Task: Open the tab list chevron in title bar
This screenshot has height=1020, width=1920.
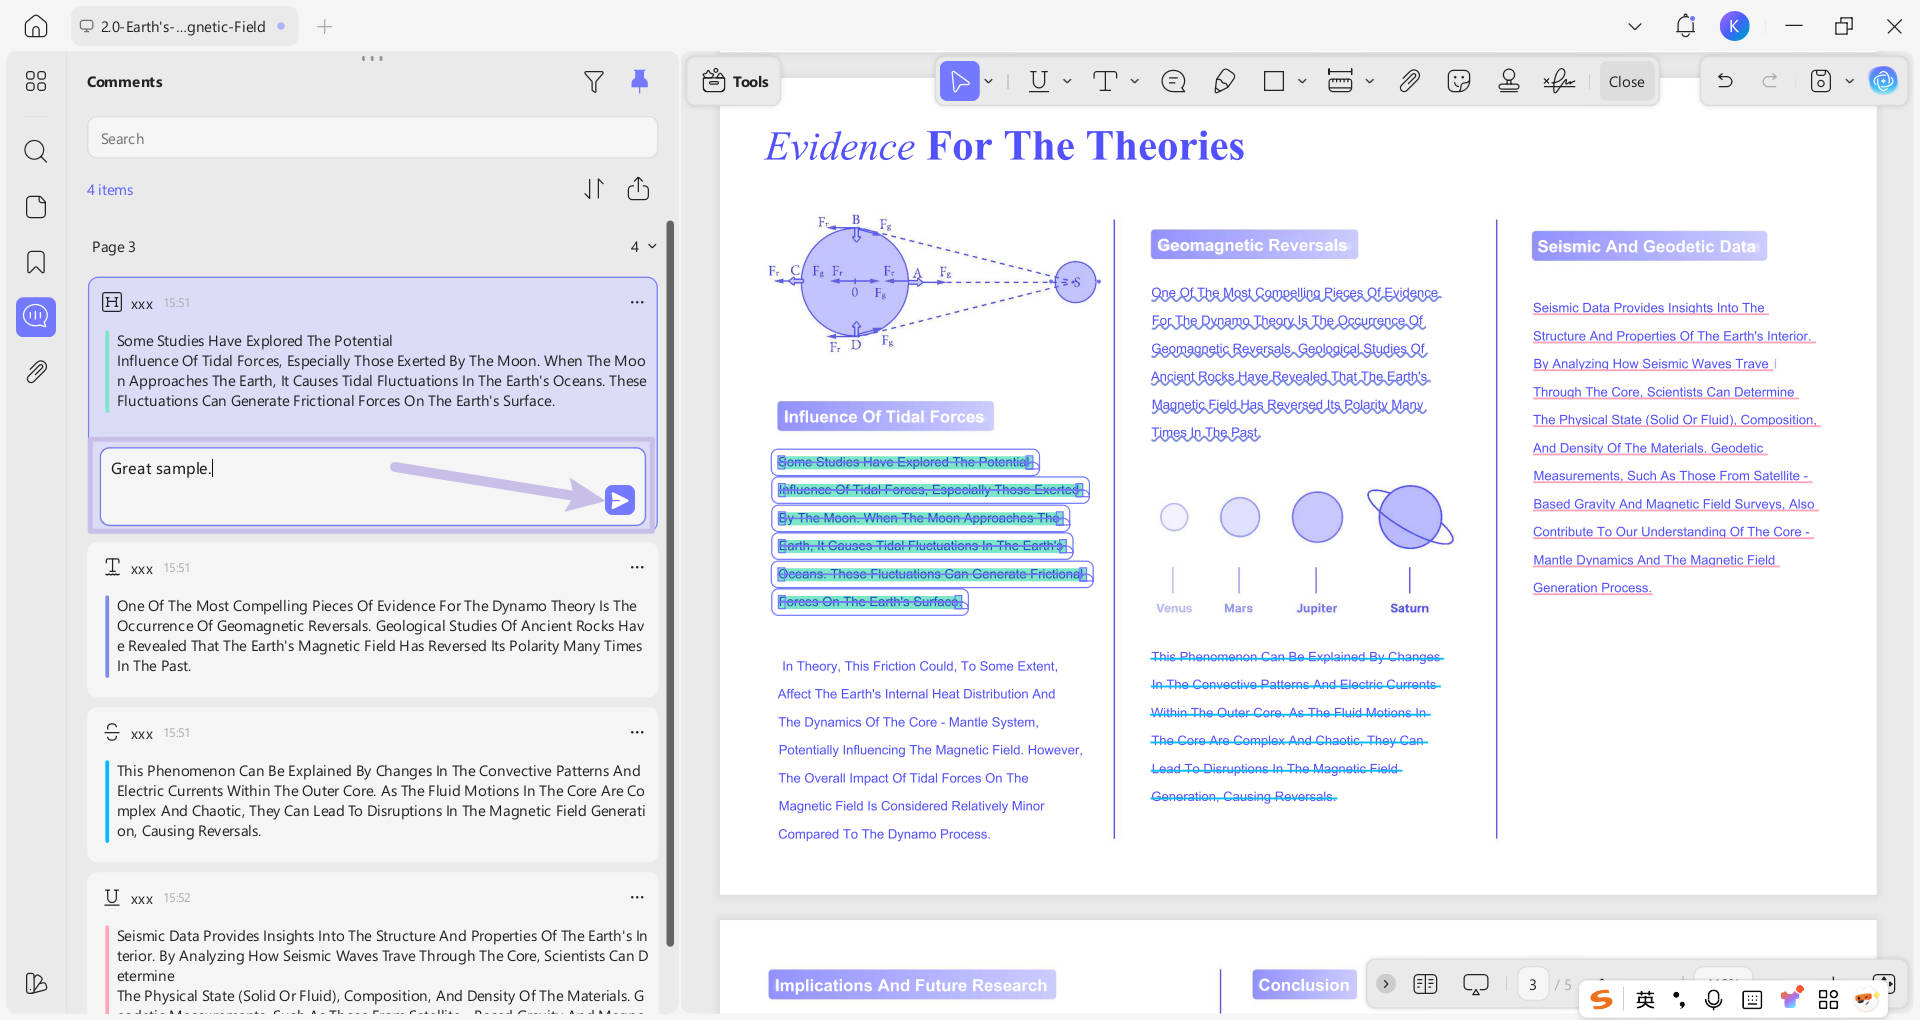Action: point(1635,27)
